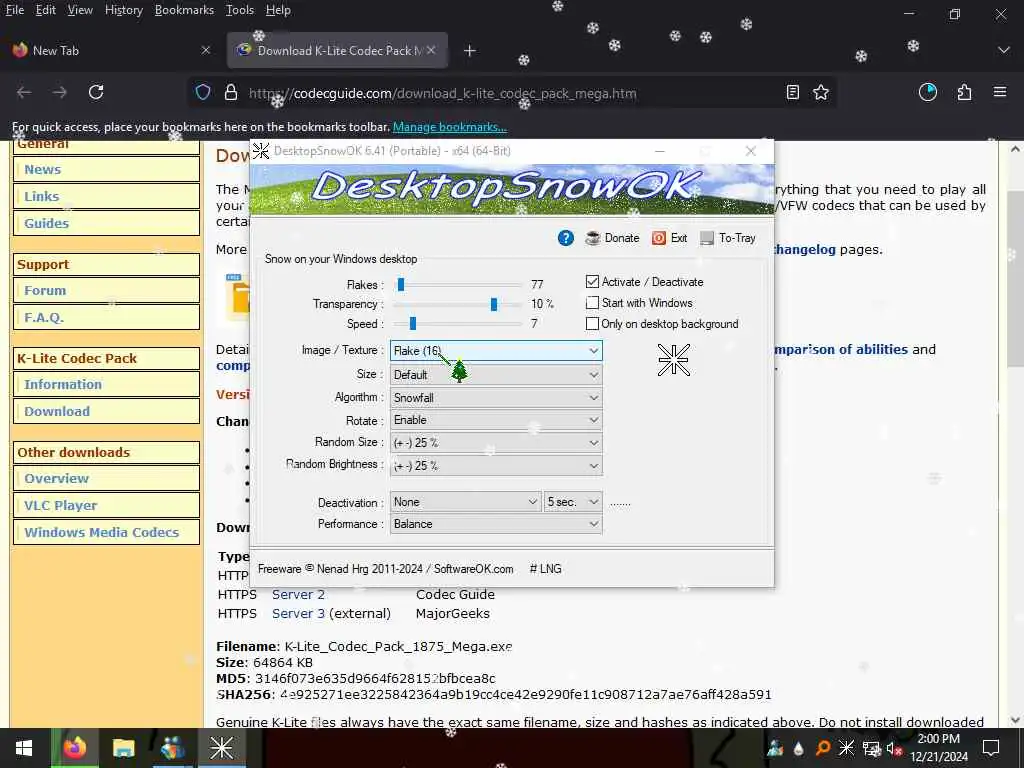Open the Random Brightness dropdown
The image size is (1024, 768).
(x=496, y=466)
